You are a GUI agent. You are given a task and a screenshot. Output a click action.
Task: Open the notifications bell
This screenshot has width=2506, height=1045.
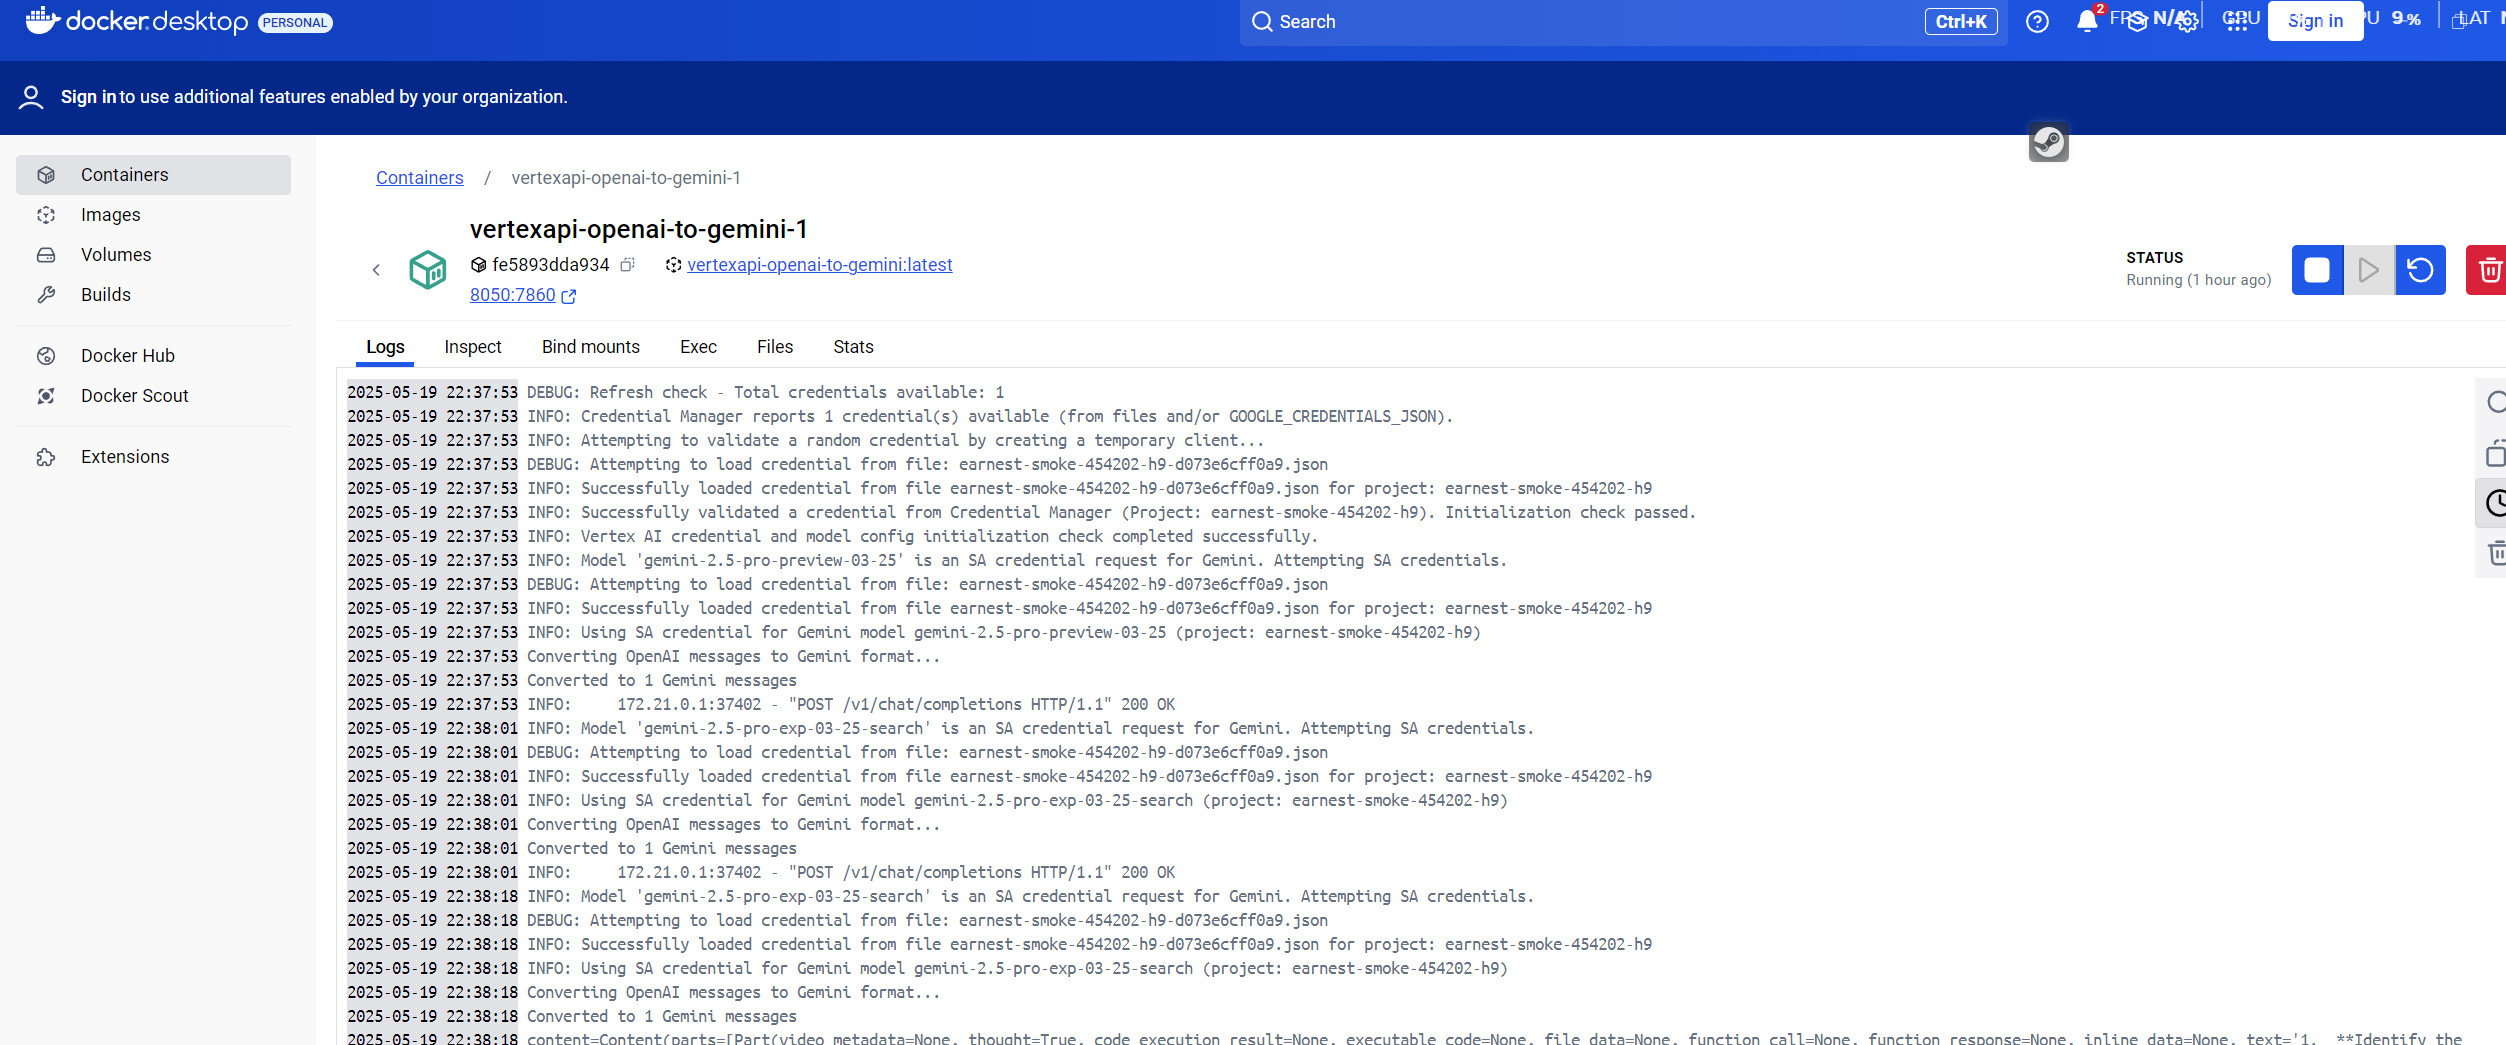(2086, 22)
